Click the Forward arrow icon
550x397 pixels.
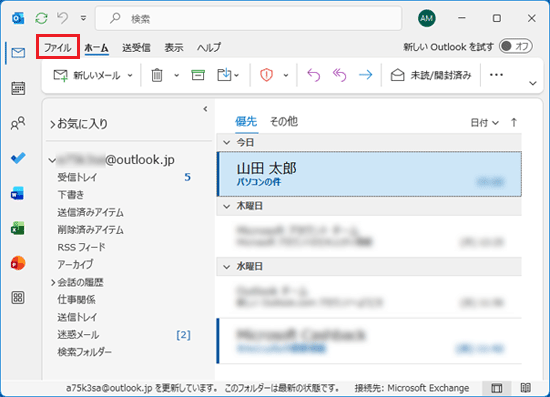point(365,75)
